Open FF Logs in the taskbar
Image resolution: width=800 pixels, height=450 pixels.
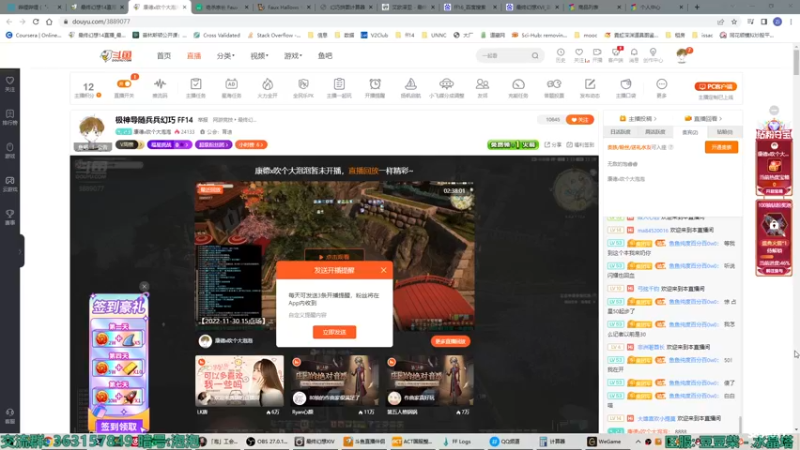coord(457,441)
